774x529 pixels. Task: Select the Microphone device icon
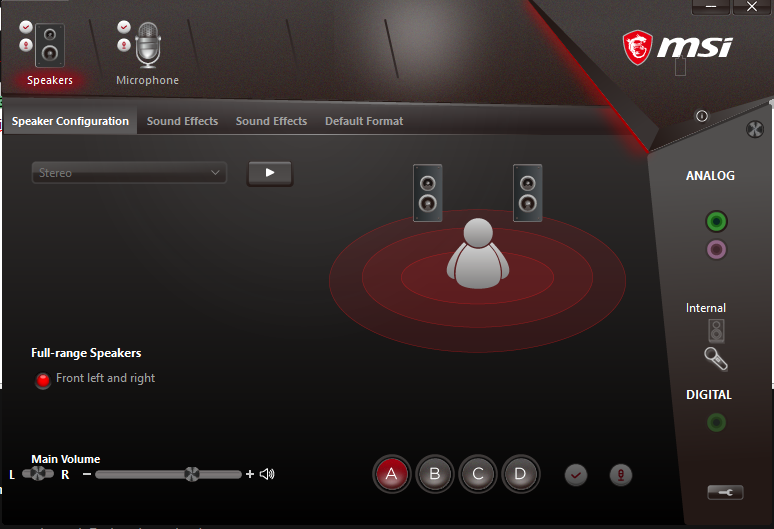click(148, 45)
